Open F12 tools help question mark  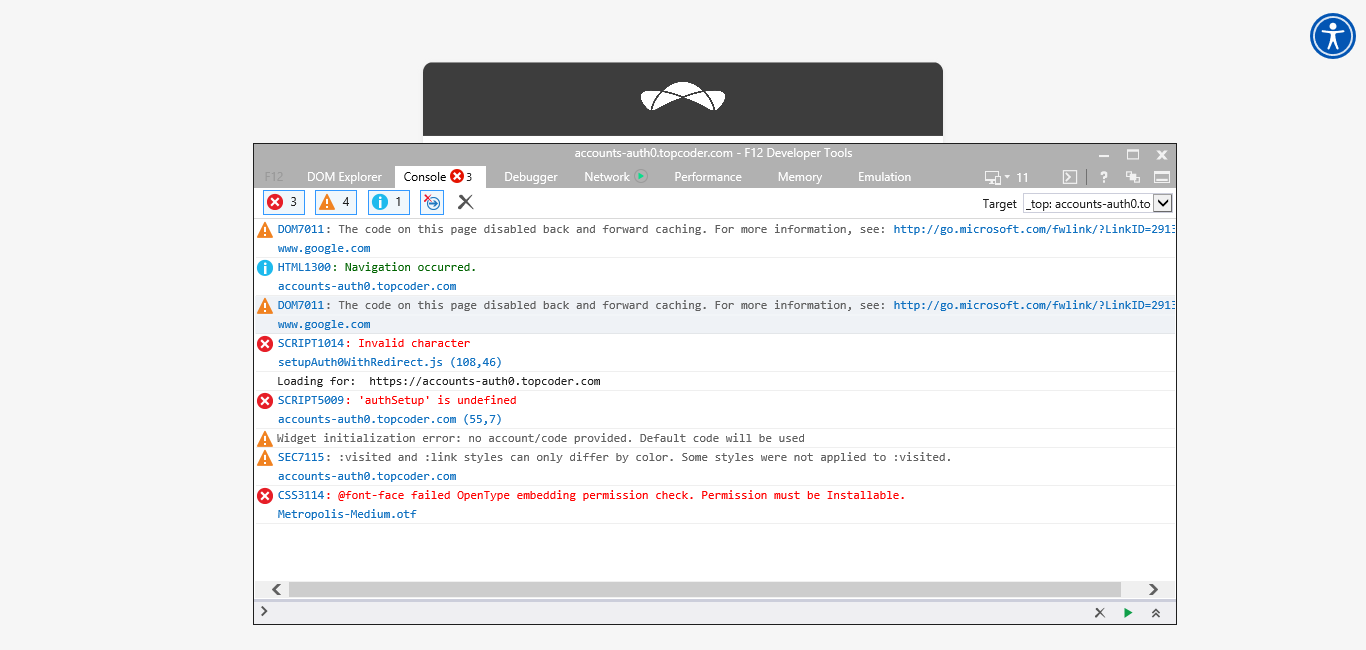tap(1104, 177)
